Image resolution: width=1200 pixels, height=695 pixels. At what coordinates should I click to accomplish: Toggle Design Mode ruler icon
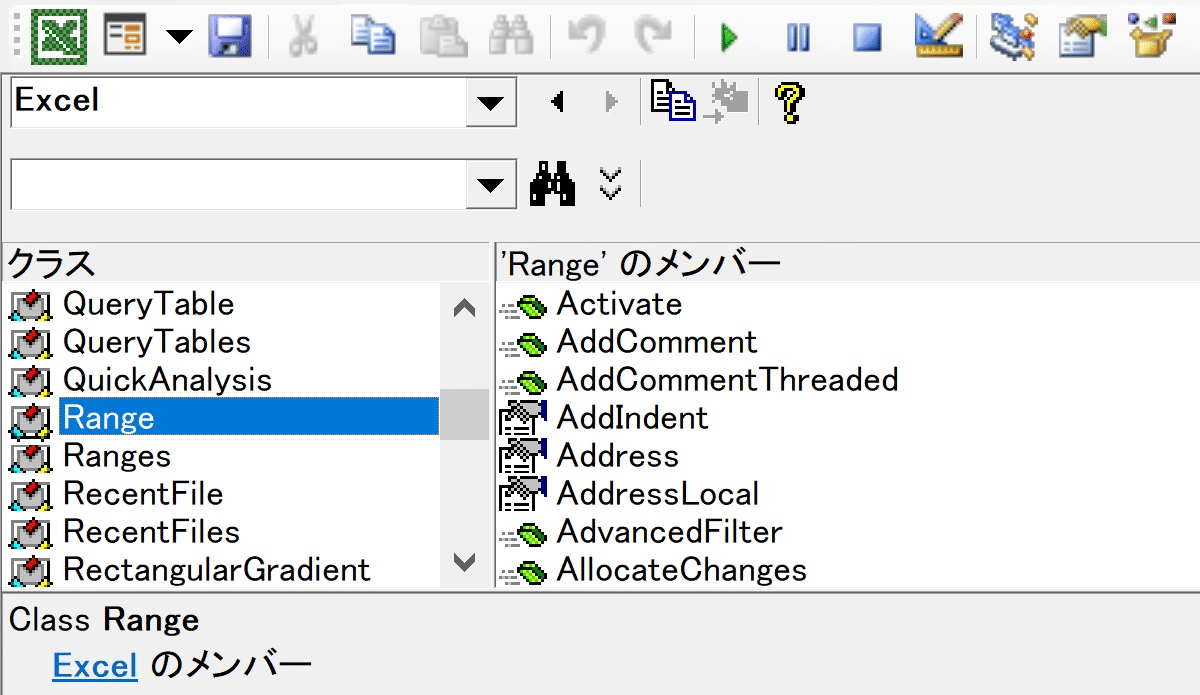pyautogui.click(x=939, y=36)
